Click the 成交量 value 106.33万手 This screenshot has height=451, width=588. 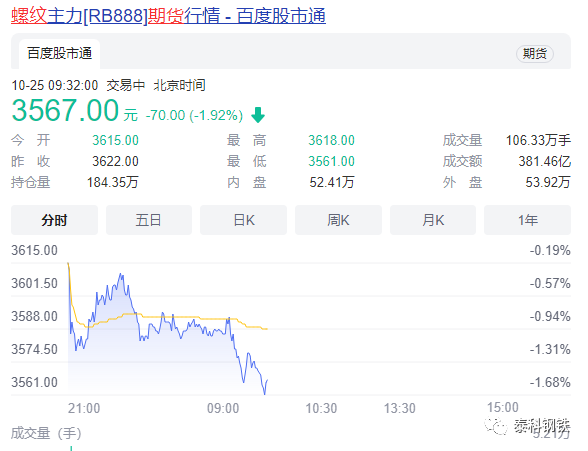(538, 140)
